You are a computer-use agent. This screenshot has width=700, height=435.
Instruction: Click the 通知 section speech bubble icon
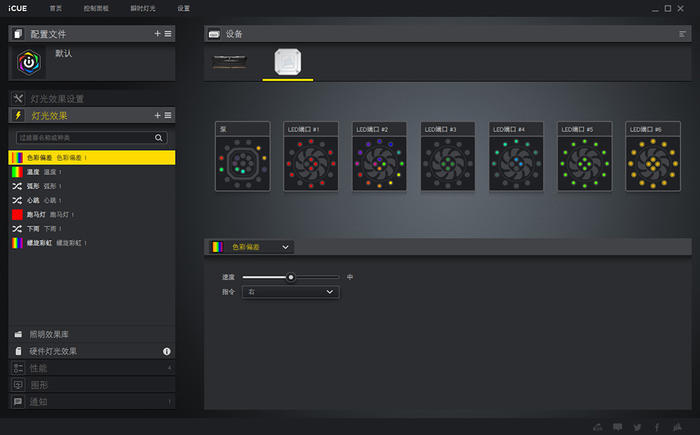pyautogui.click(x=18, y=402)
